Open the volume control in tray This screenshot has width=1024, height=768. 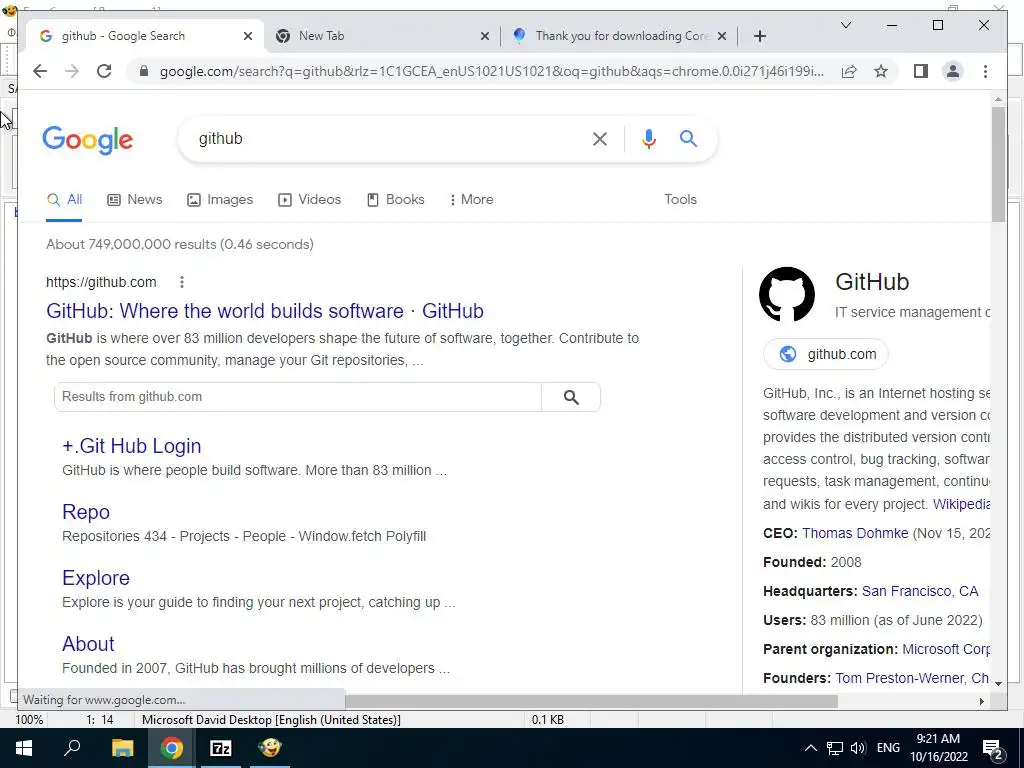(x=859, y=748)
